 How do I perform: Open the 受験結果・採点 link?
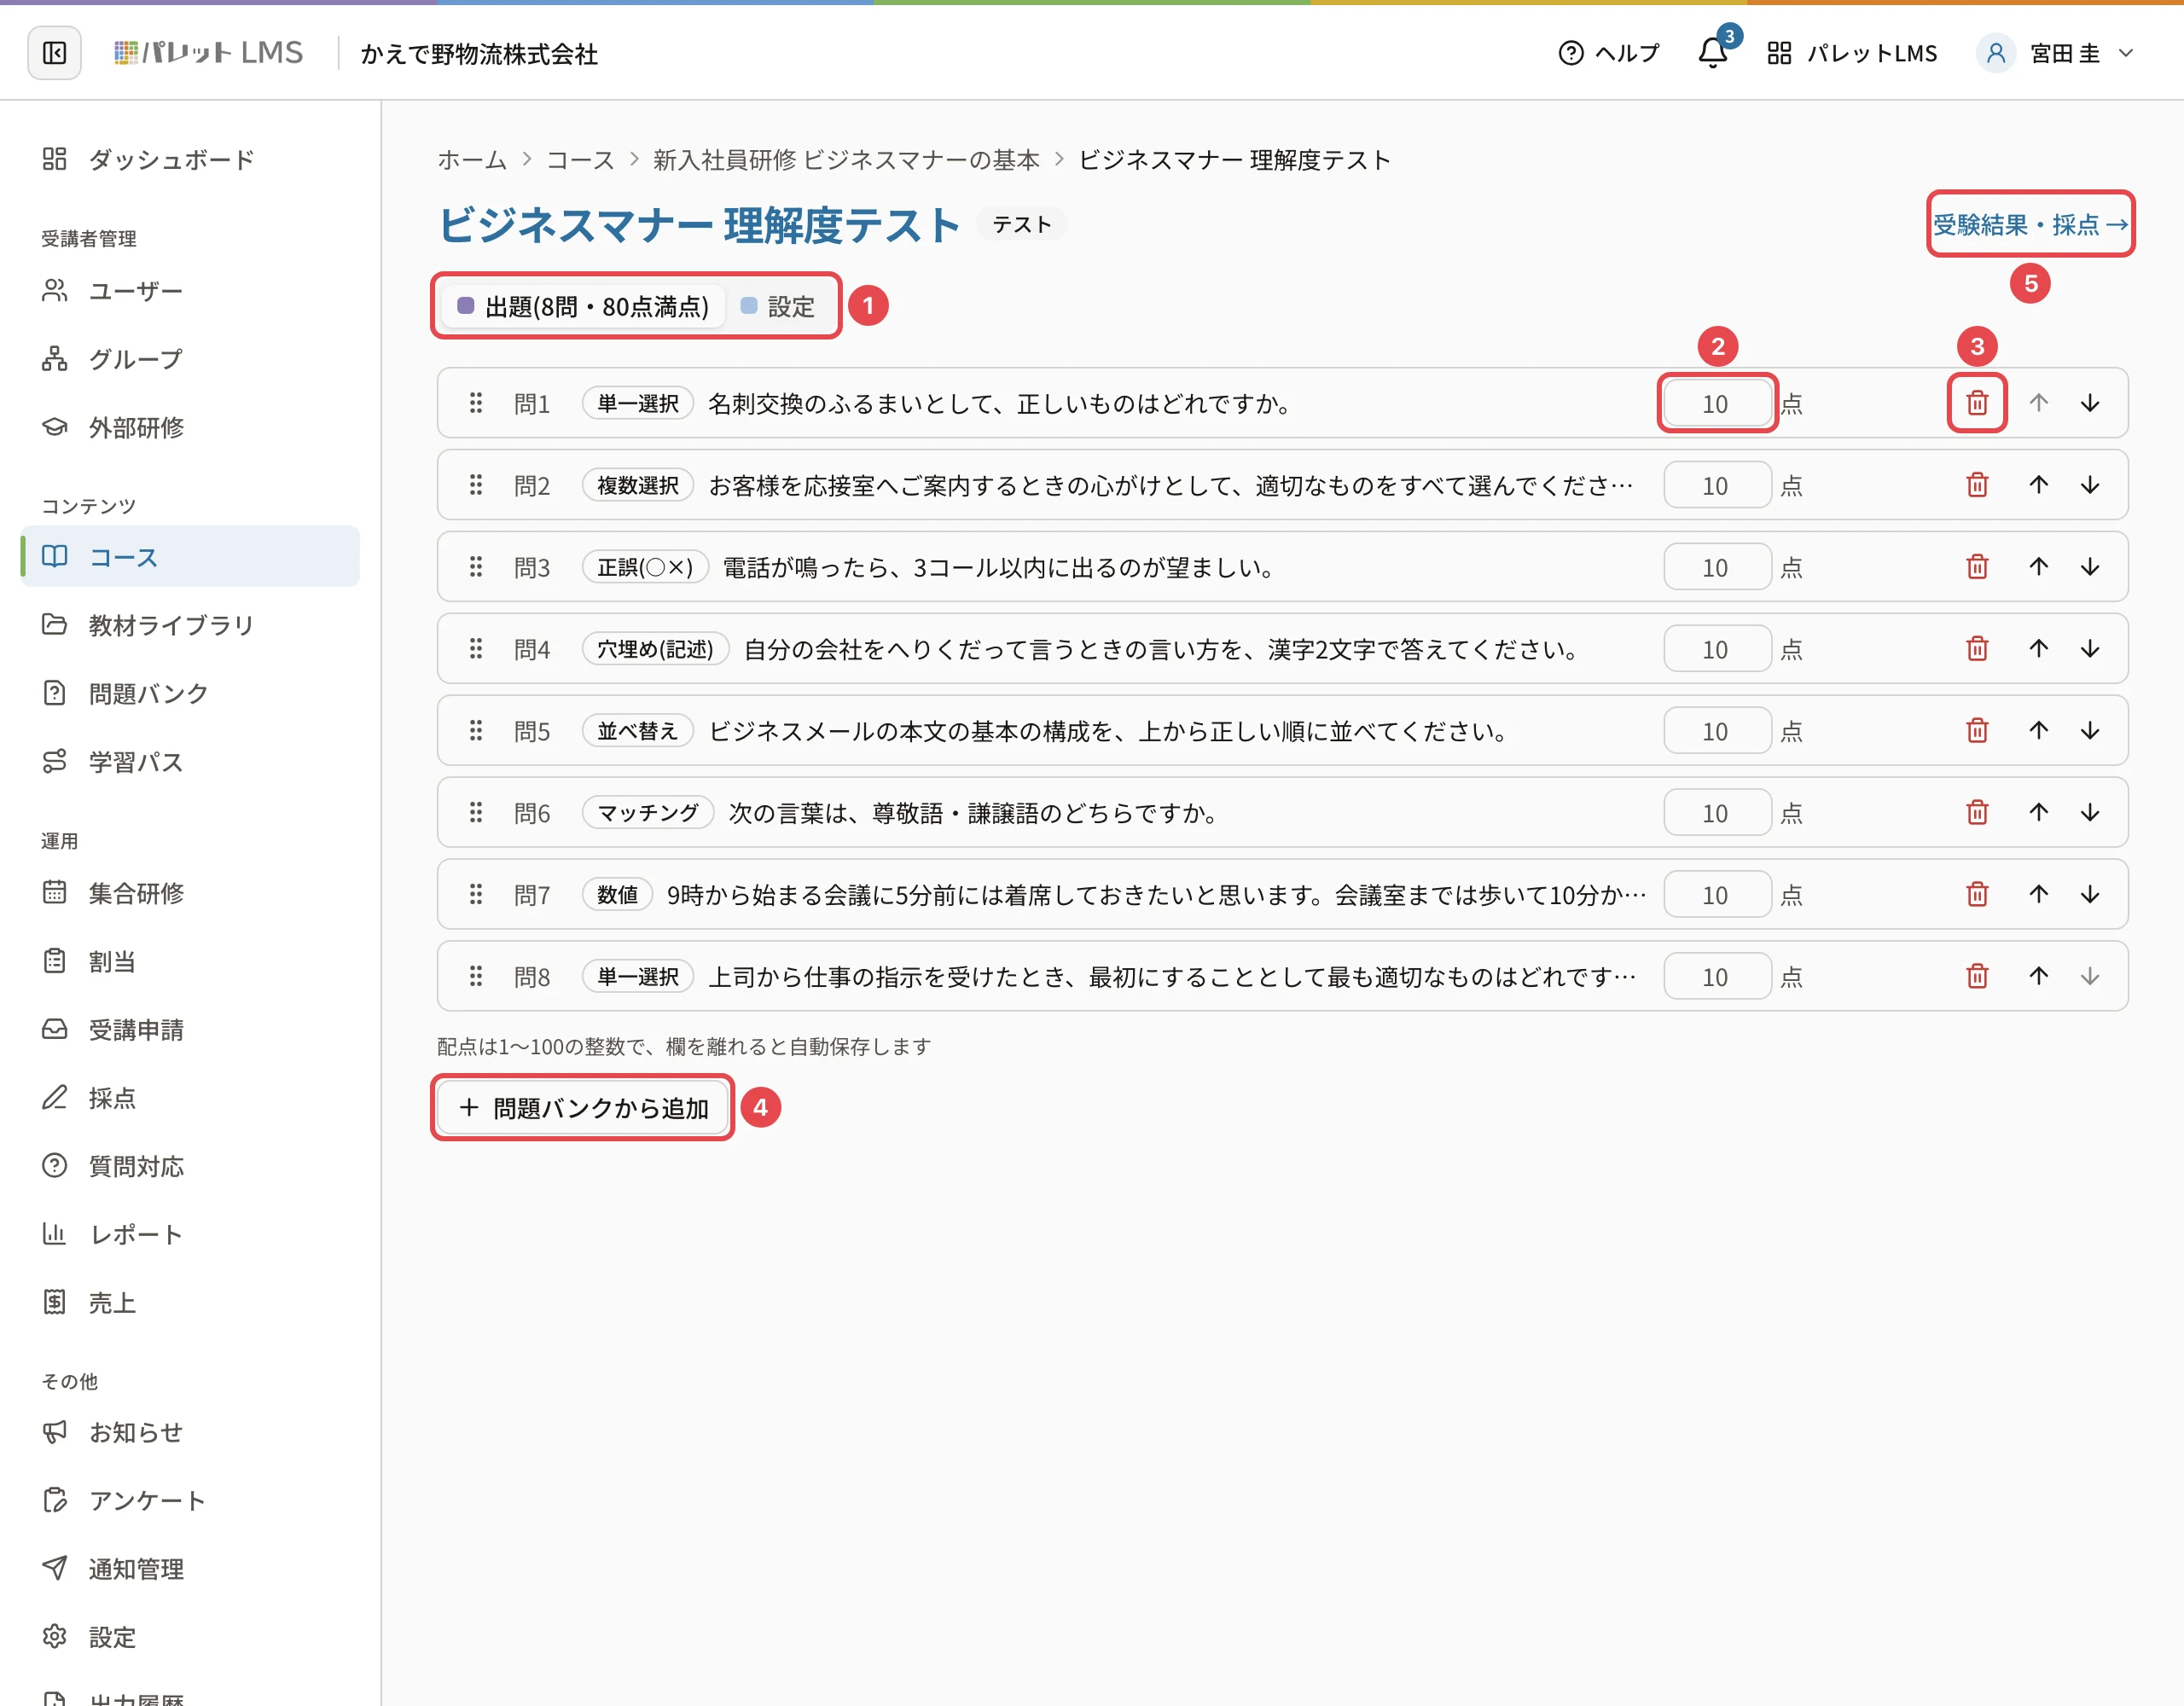(x=2030, y=224)
